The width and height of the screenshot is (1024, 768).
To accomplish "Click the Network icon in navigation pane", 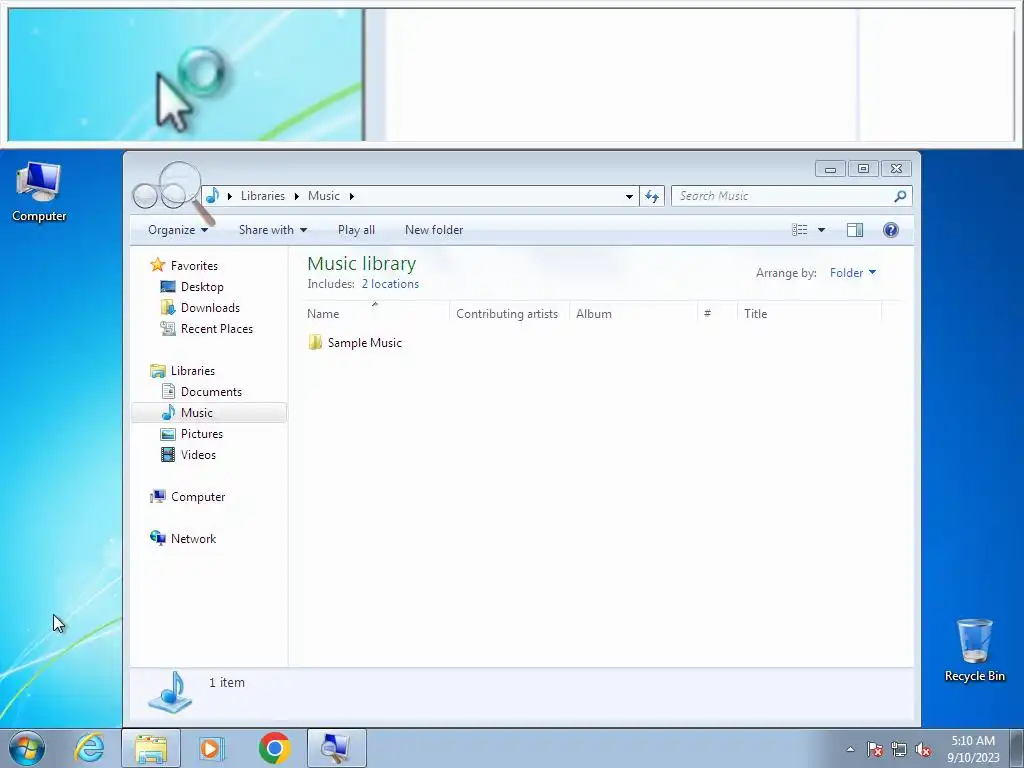I will tap(157, 538).
